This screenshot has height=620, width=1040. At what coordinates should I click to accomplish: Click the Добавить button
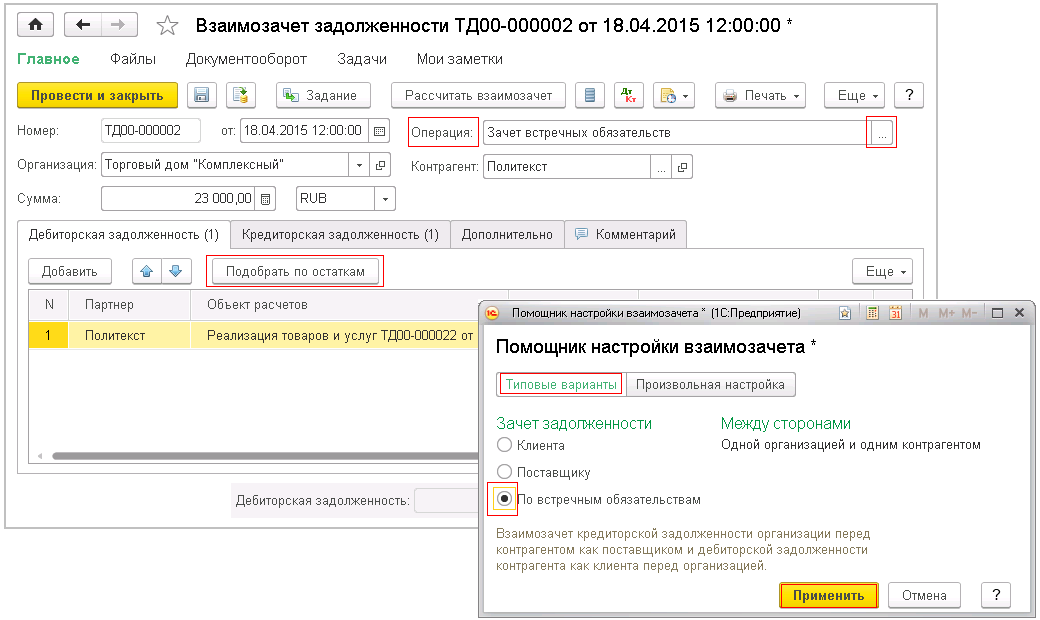click(70, 271)
